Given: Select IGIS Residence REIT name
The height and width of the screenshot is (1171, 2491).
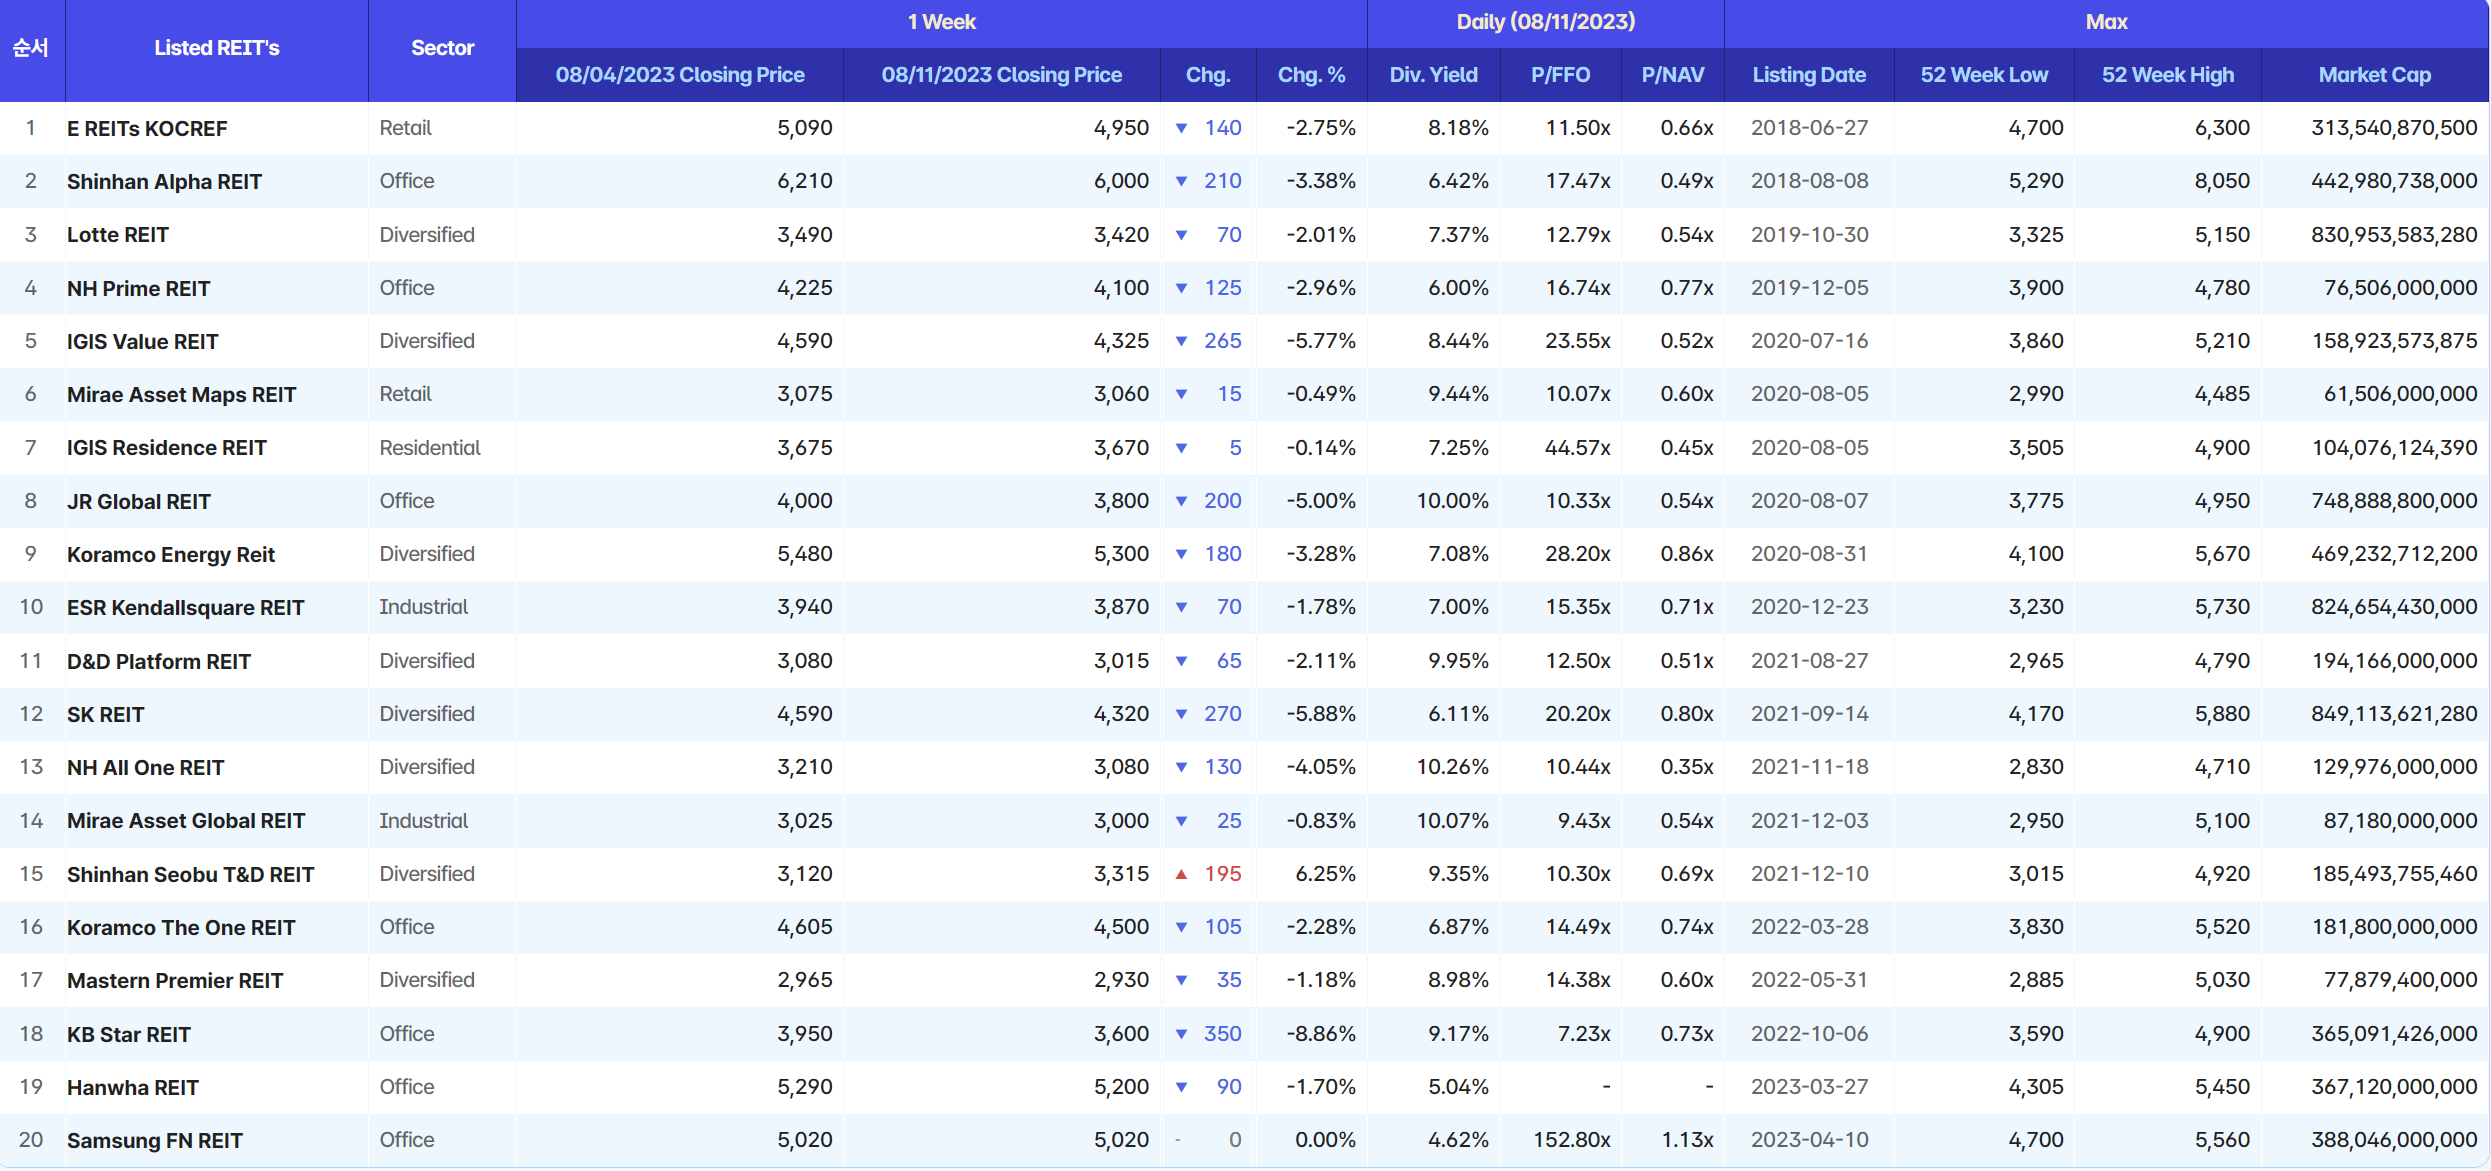Looking at the screenshot, I should (x=167, y=448).
